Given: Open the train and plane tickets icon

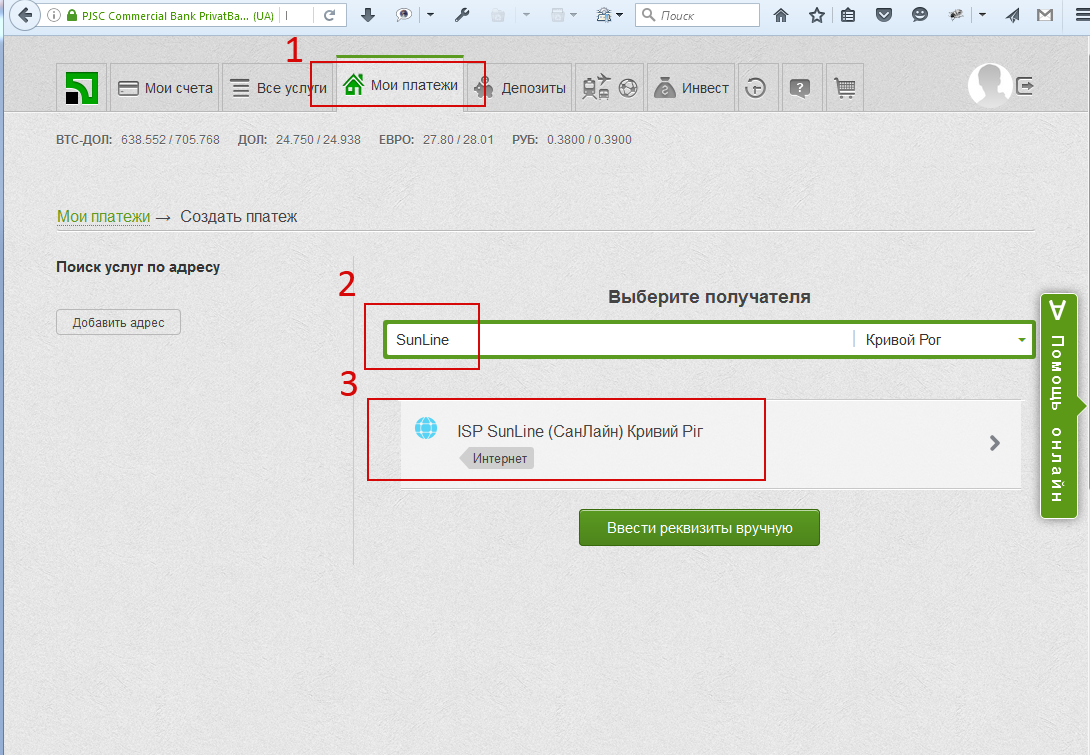Looking at the screenshot, I should tap(596, 88).
